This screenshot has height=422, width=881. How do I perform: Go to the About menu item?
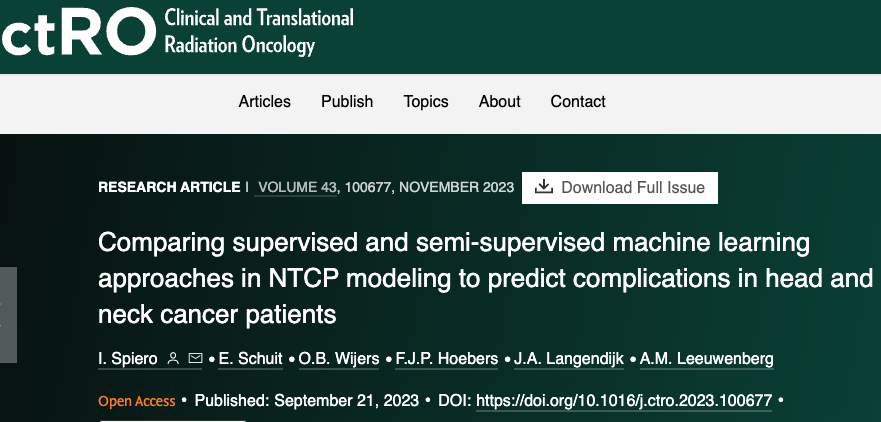pyautogui.click(x=499, y=101)
